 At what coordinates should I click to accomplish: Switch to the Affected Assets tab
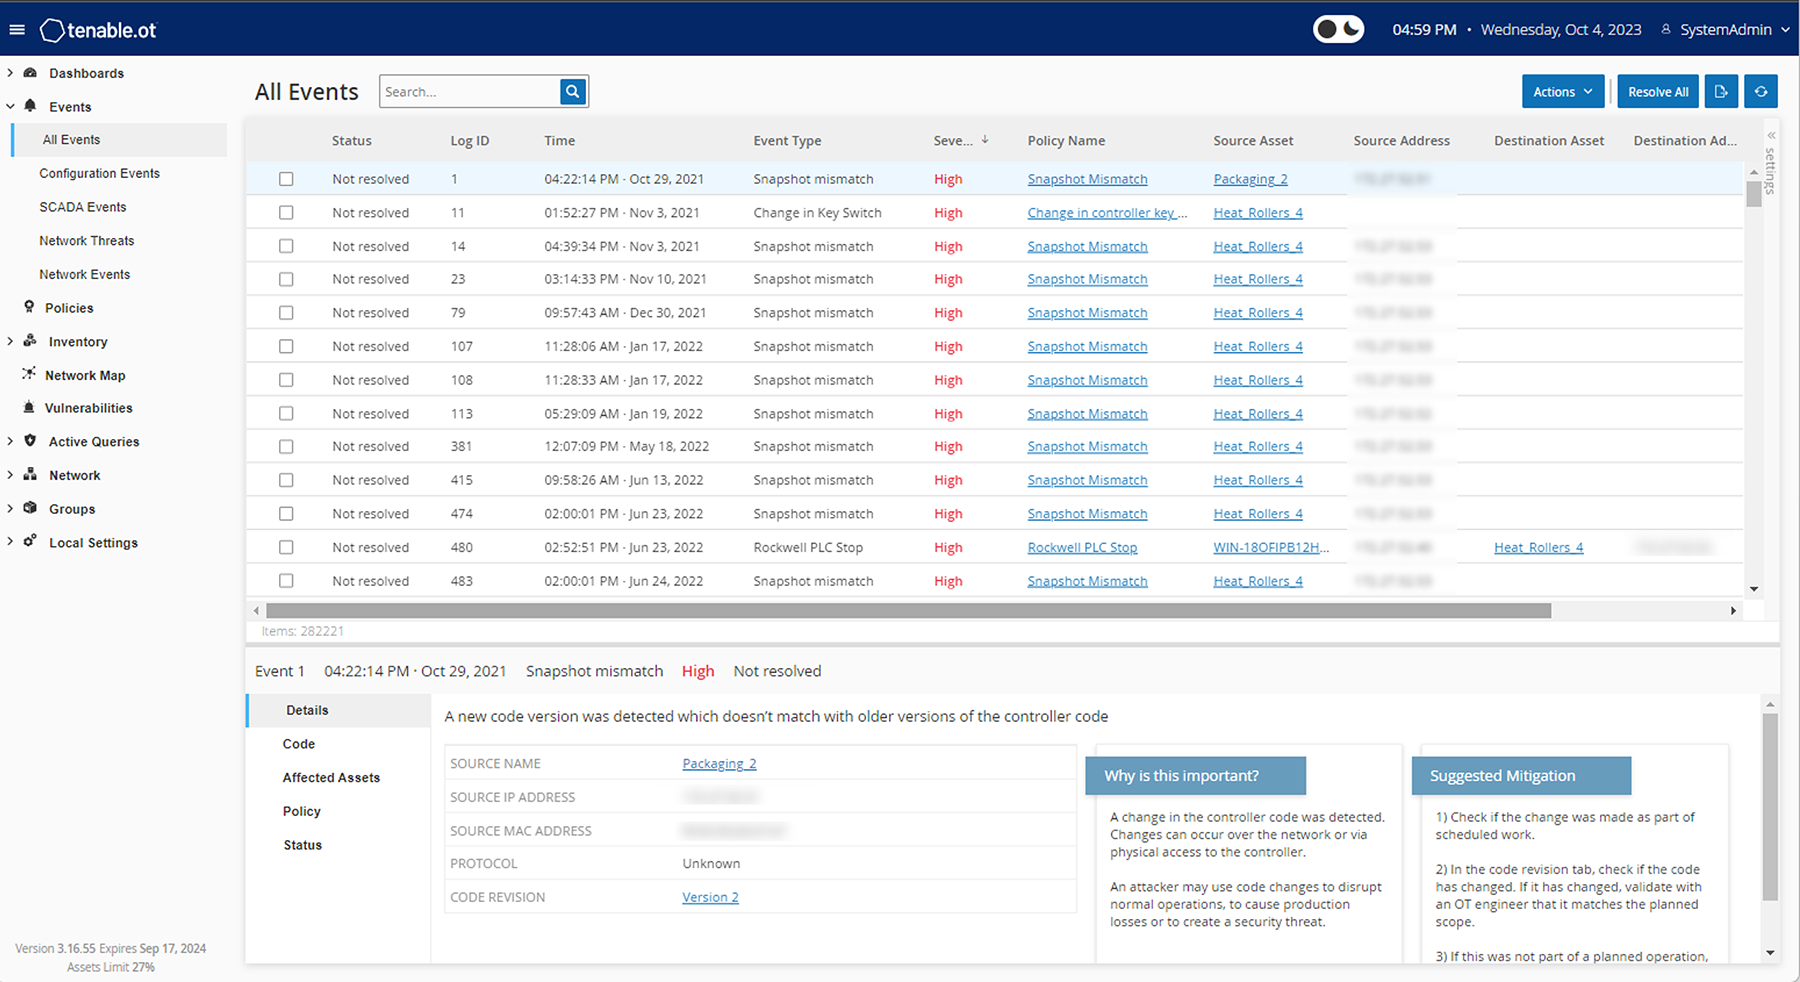pos(331,778)
